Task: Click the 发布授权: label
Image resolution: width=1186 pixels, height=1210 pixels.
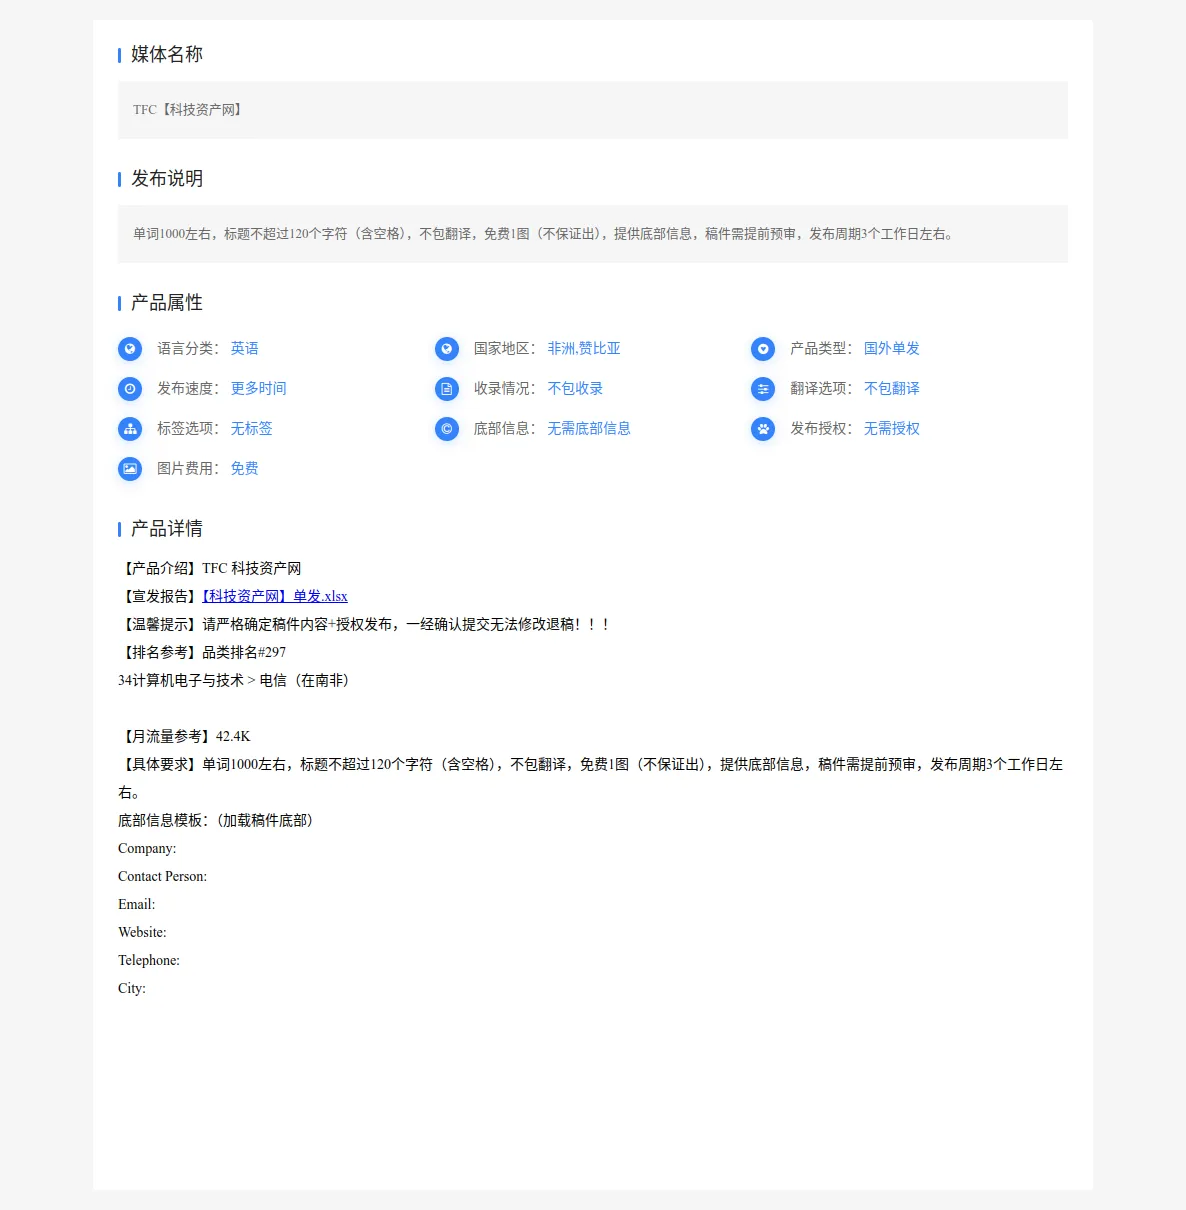Action: click(x=822, y=428)
